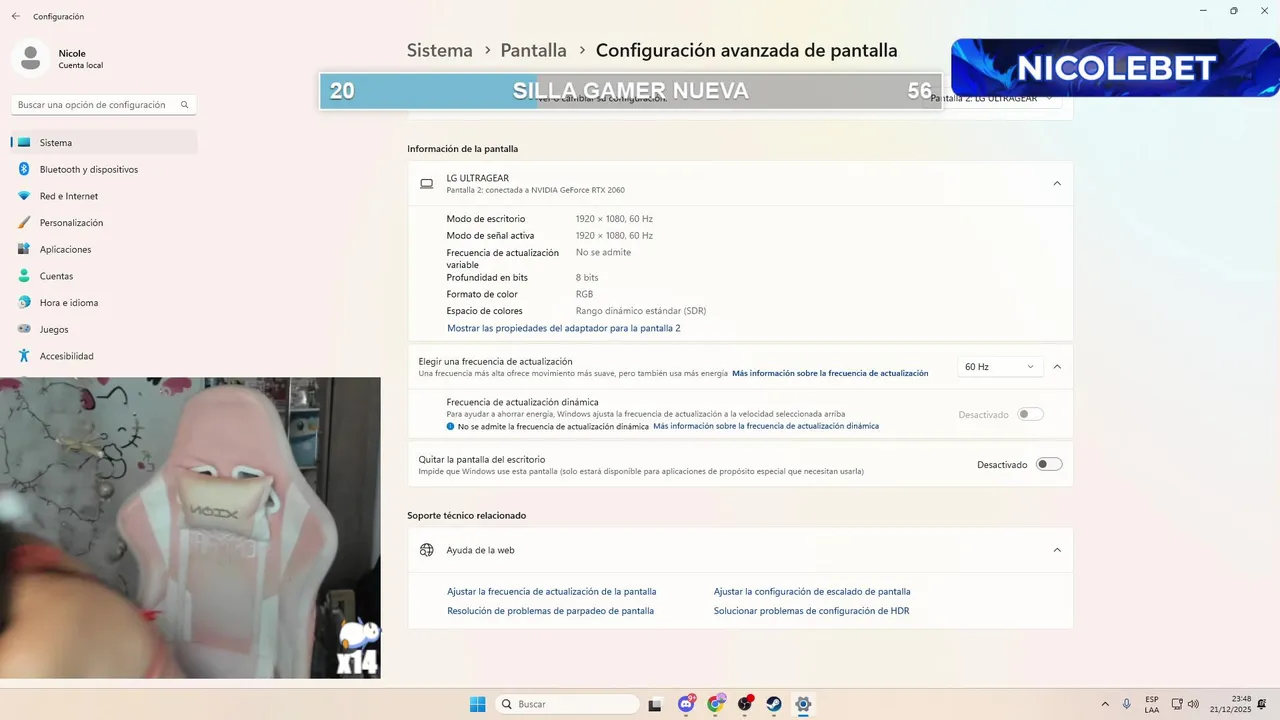Navigate to Sistema breadcrumb
The height and width of the screenshot is (720, 1280).
pyautogui.click(x=440, y=50)
